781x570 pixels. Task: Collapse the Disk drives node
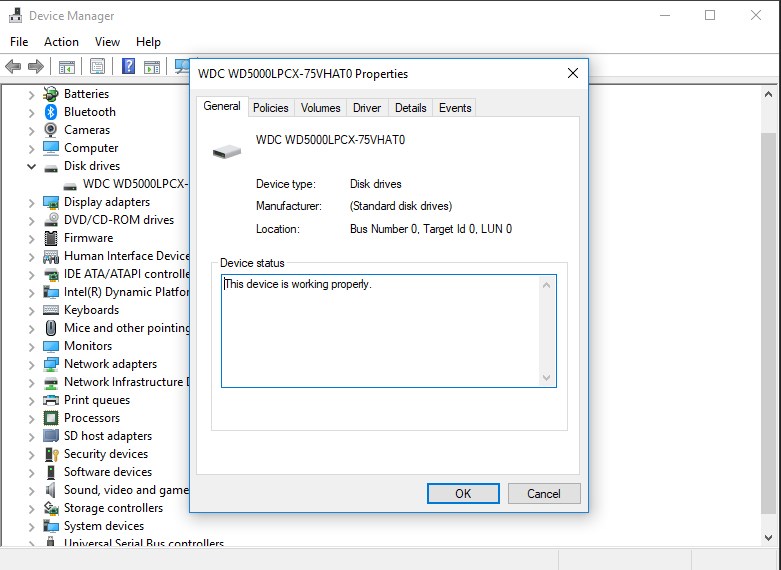click(31, 166)
